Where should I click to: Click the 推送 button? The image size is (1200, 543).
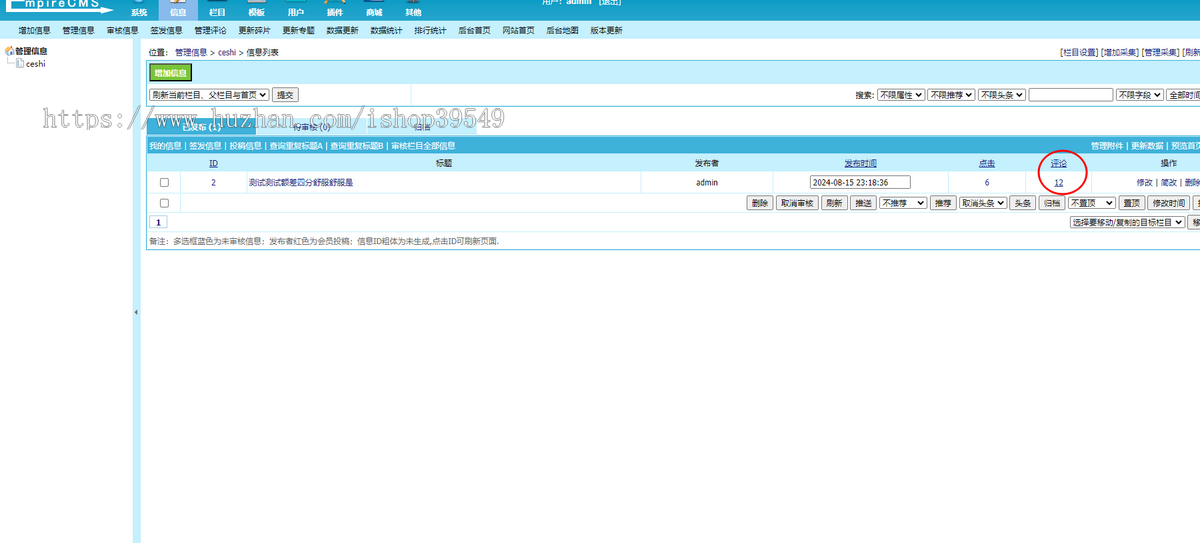tap(863, 203)
